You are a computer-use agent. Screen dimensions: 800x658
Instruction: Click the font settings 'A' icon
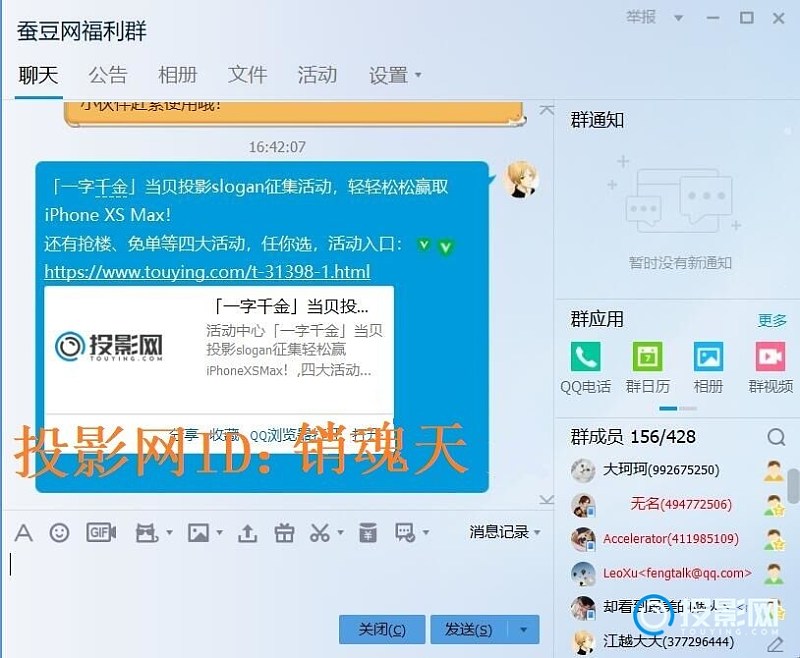click(x=23, y=533)
